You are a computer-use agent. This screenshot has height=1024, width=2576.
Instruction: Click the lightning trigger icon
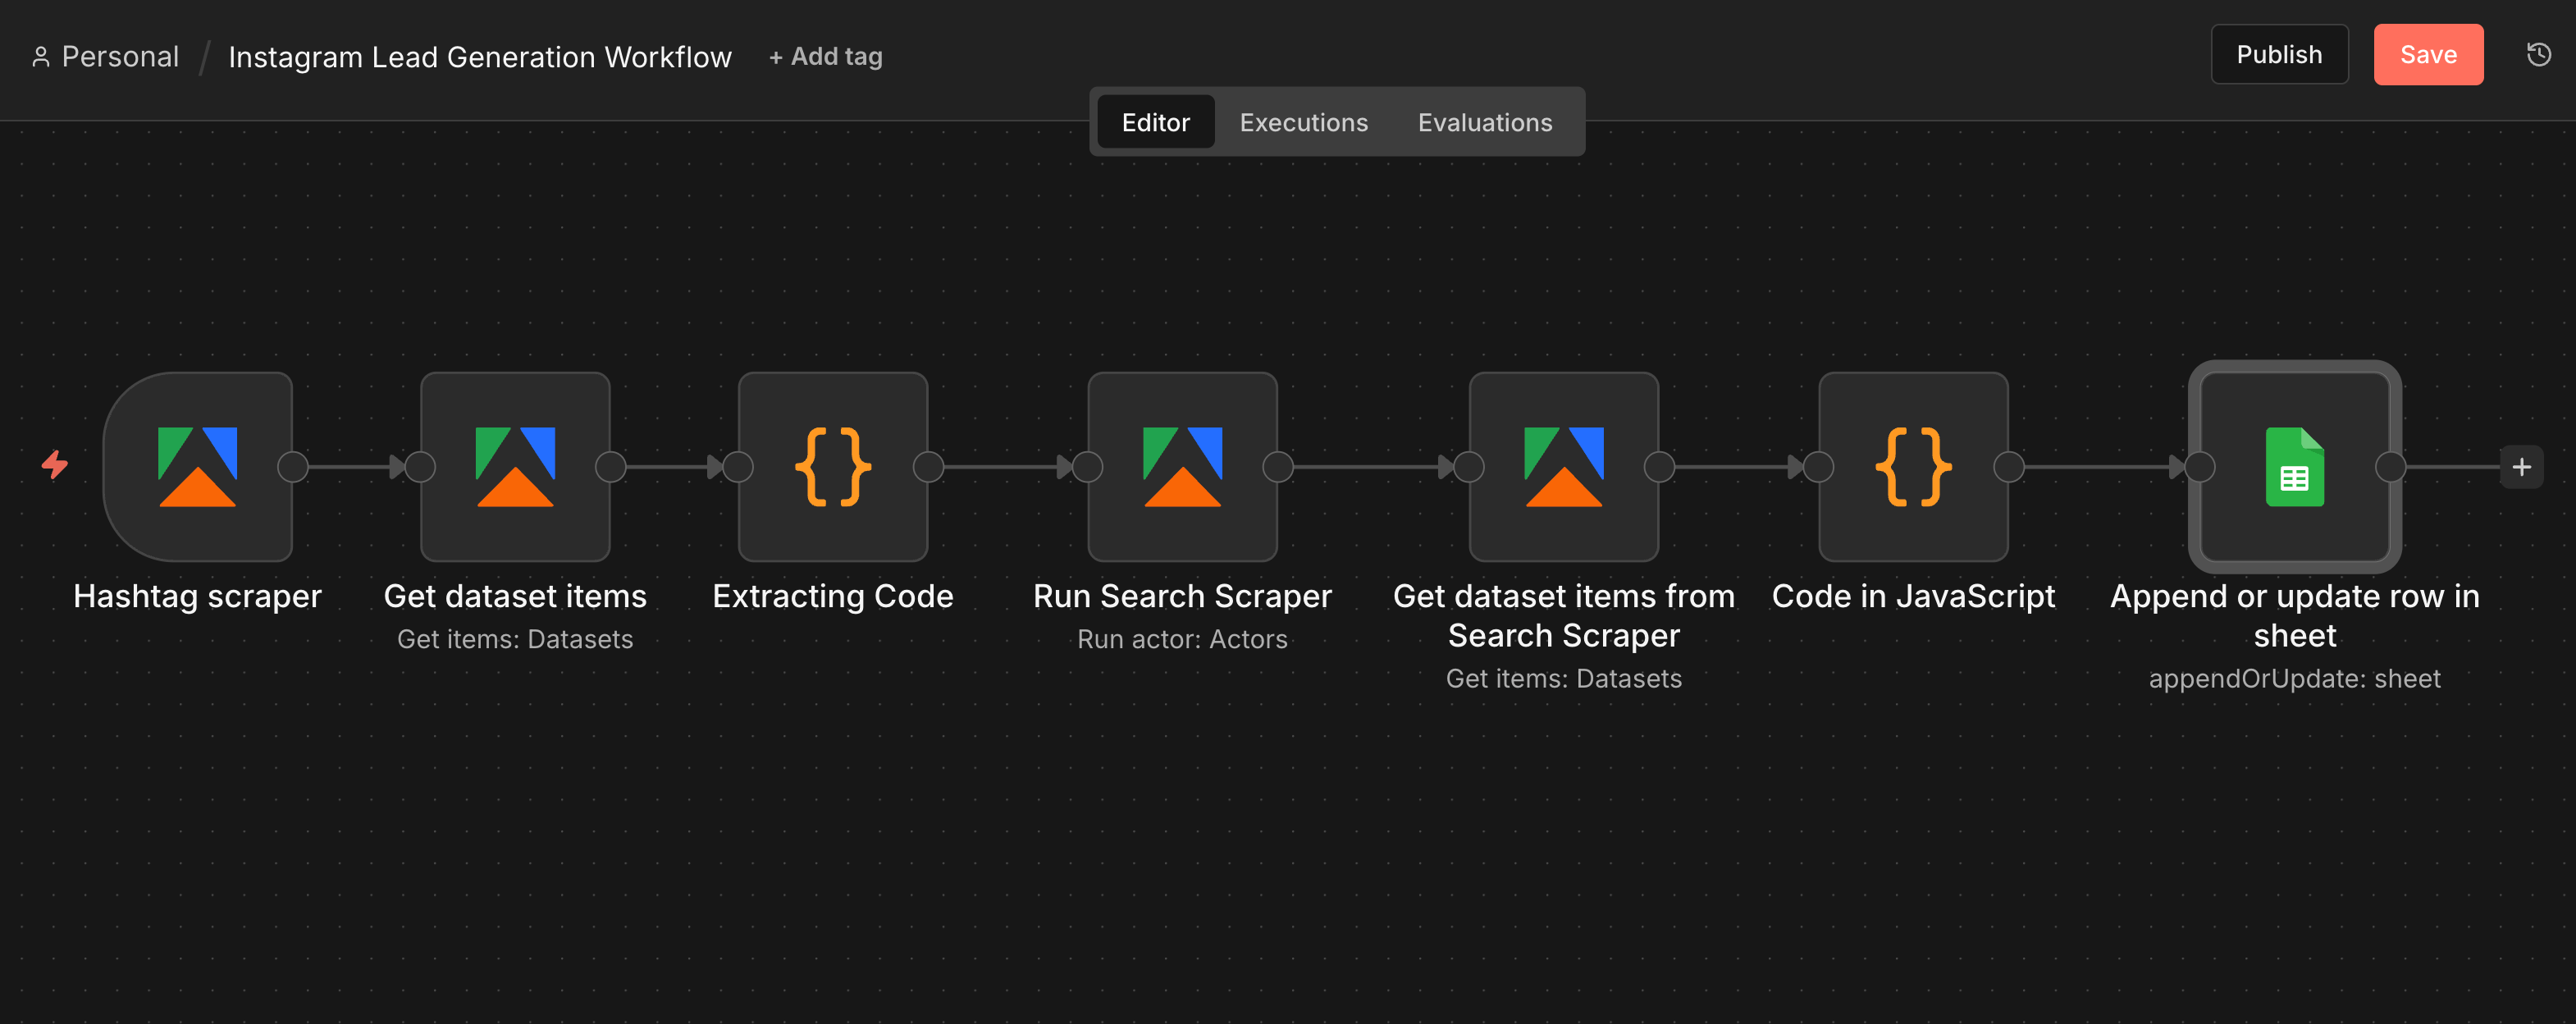point(55,466)
